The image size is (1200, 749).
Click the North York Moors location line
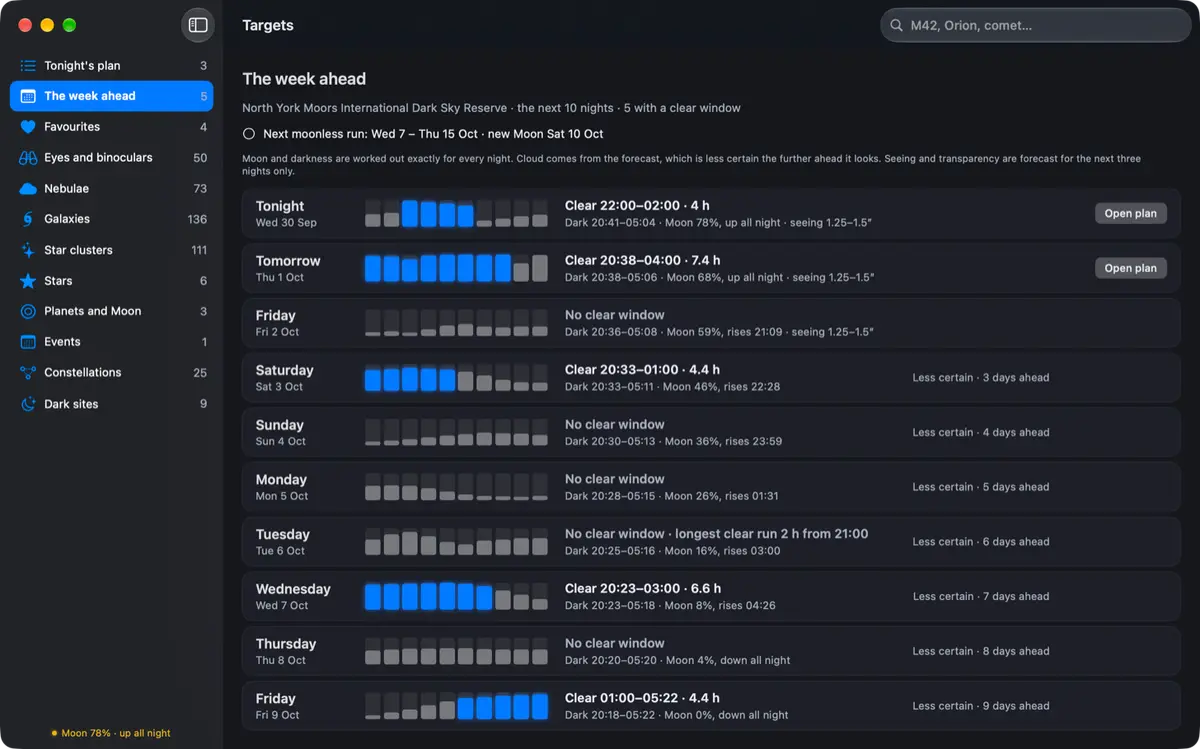click(491, 108)
